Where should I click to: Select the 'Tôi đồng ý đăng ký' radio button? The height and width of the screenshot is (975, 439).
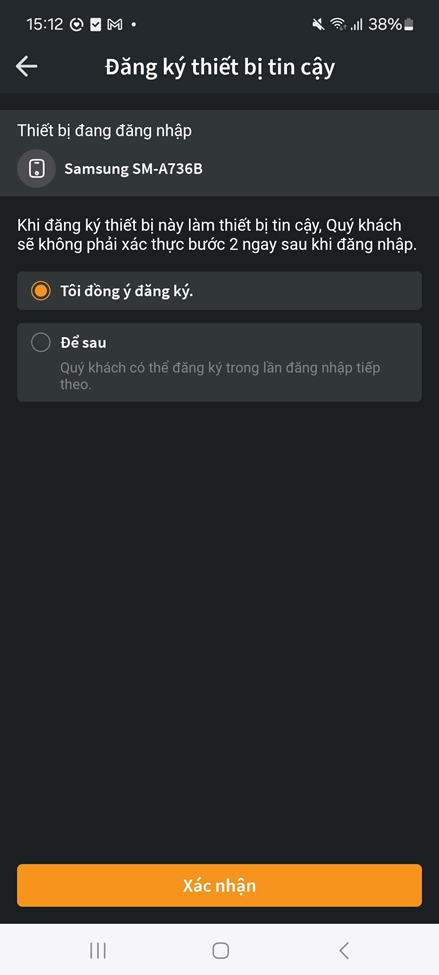(x=40, y=290)
